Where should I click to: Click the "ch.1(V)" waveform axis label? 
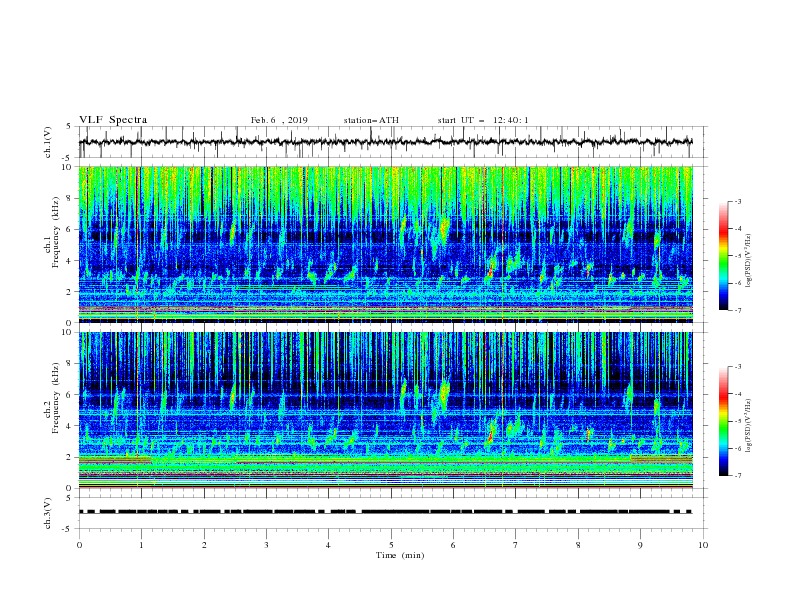pyautogui.click(x=48, y=142)
